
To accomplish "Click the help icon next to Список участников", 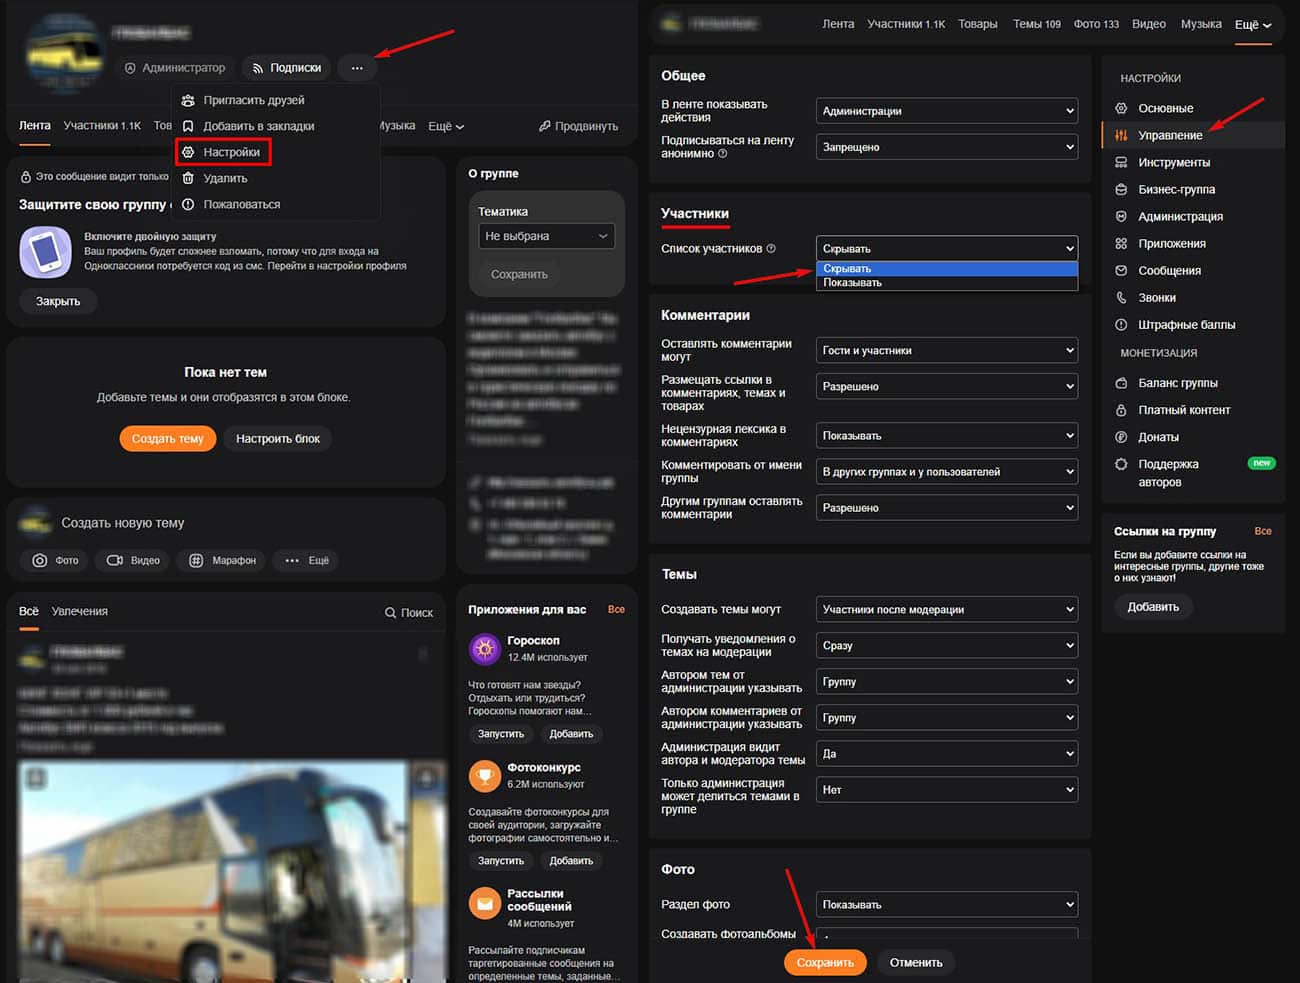I will point(771,248).
